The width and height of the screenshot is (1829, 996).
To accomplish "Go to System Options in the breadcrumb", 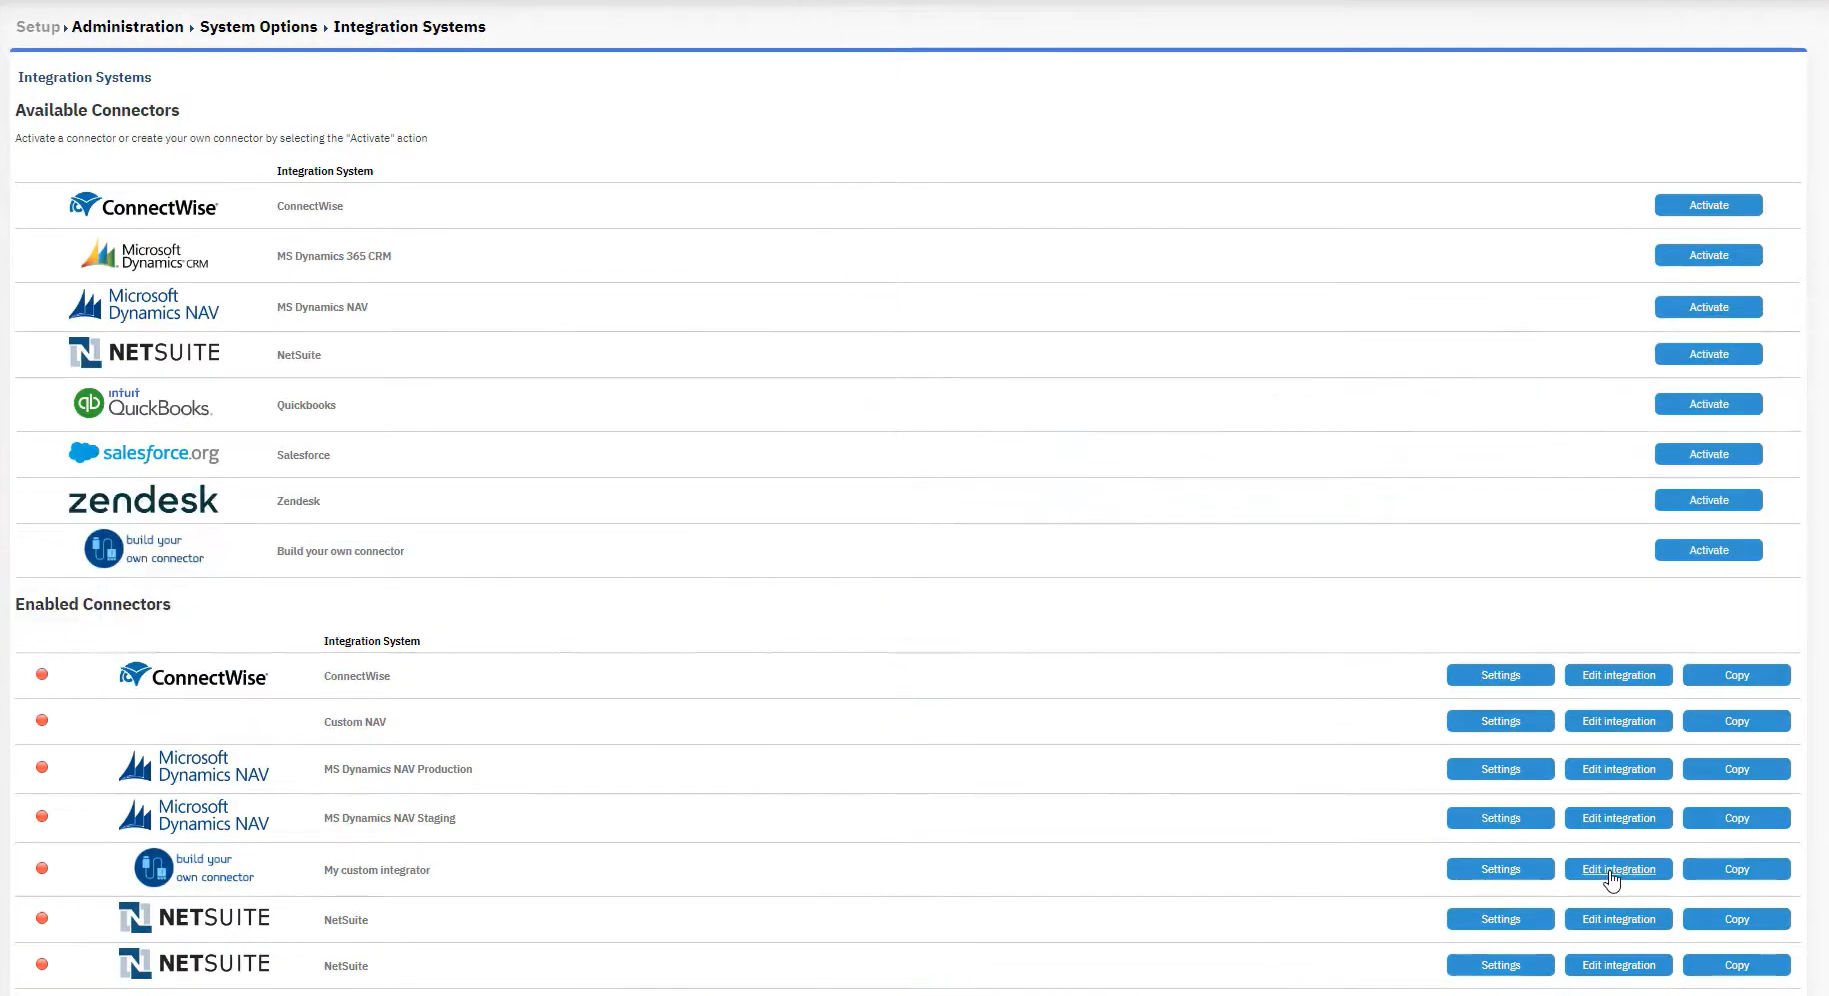I will pyautogui.click(x=259, y=27).
